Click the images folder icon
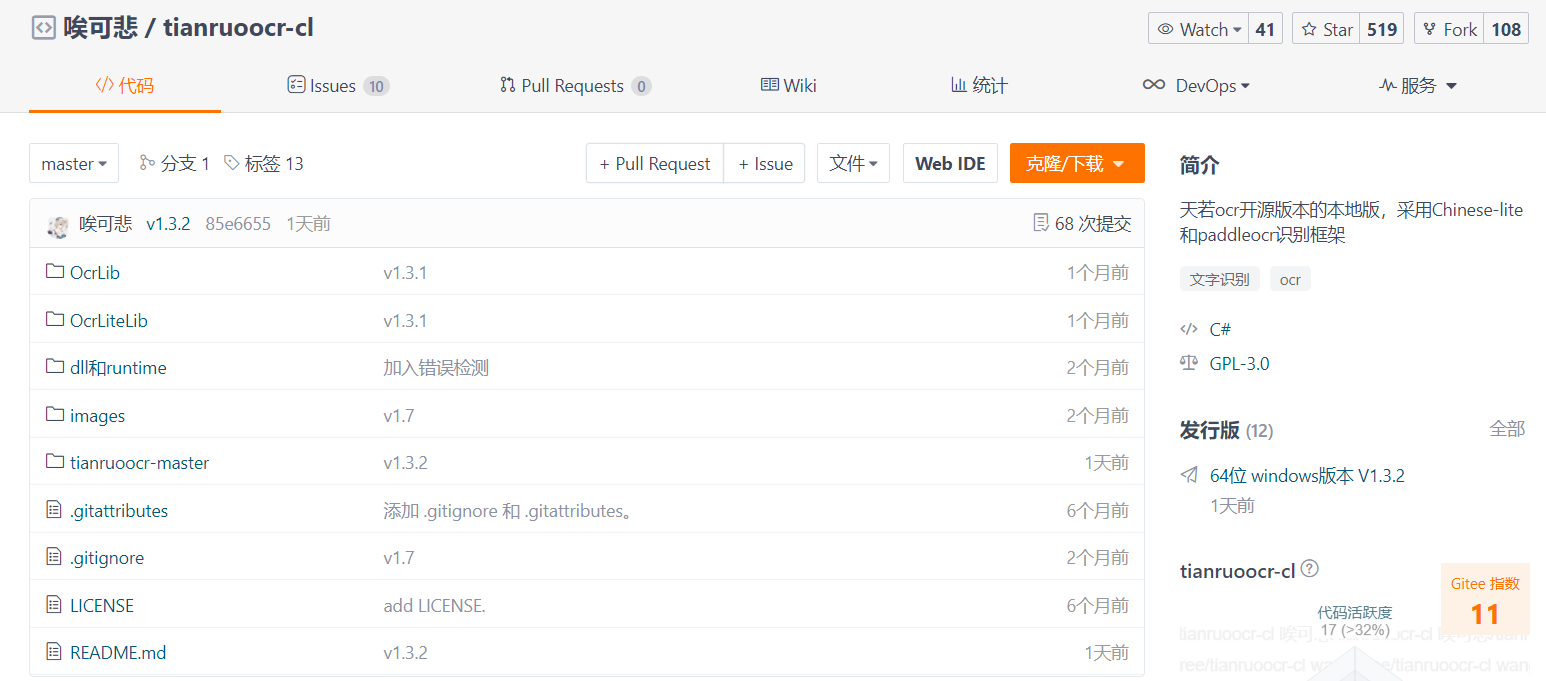Viewport: 1546px width, 681px height. [x=55, y=415]
